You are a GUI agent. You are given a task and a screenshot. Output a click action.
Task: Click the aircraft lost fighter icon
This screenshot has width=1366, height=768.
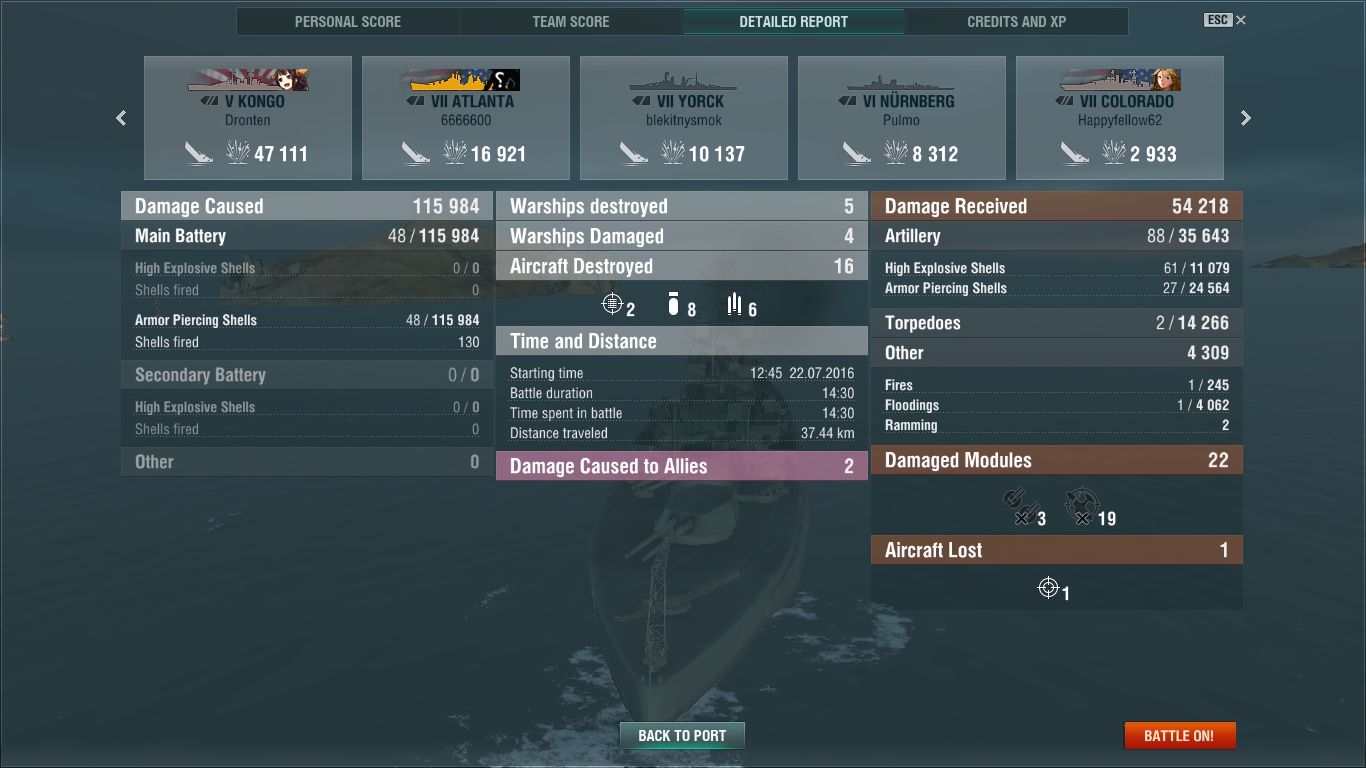click(1048, 587)
